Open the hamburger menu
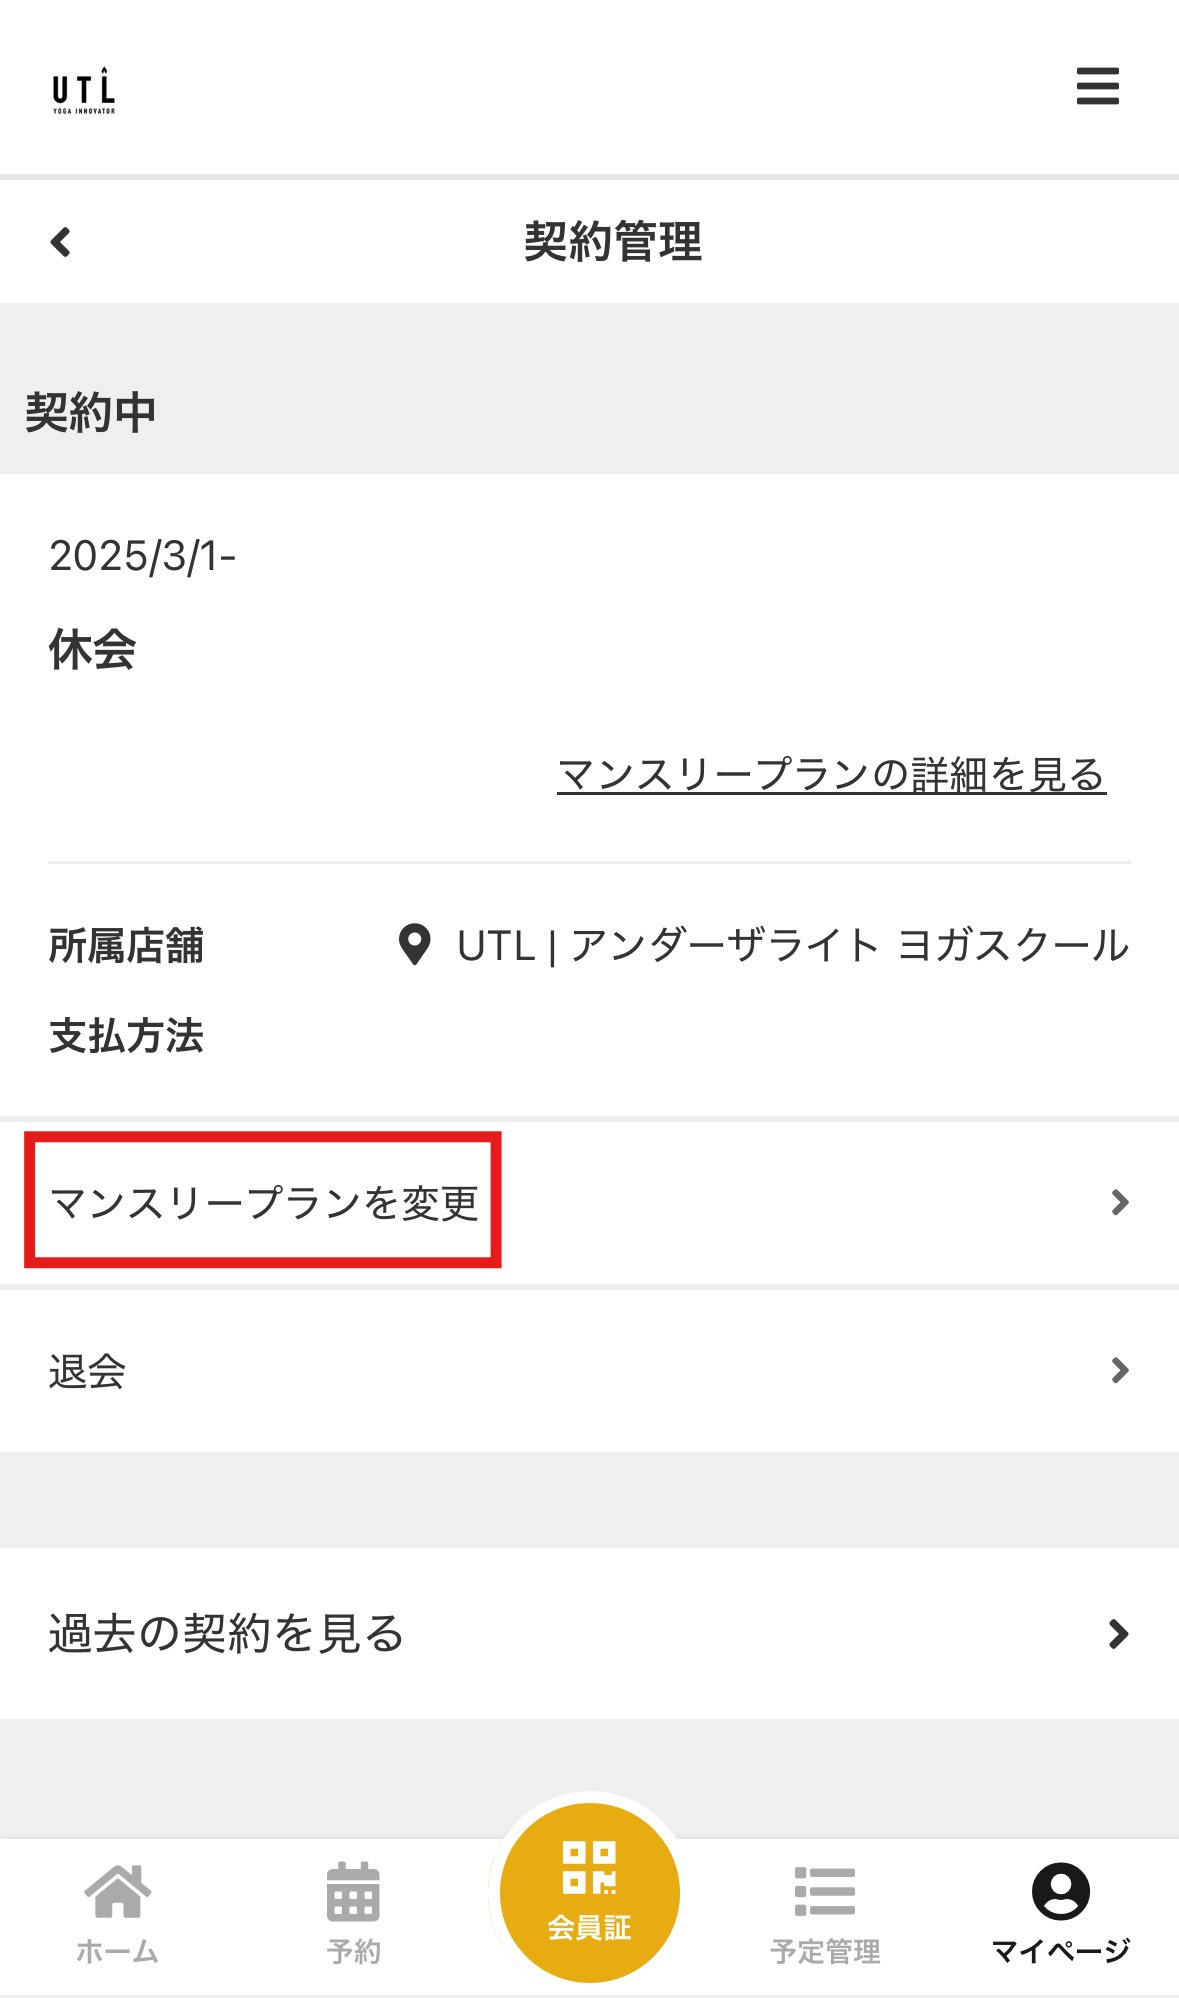This screenshot has height=1998, width=1179. click(1097, 86)
